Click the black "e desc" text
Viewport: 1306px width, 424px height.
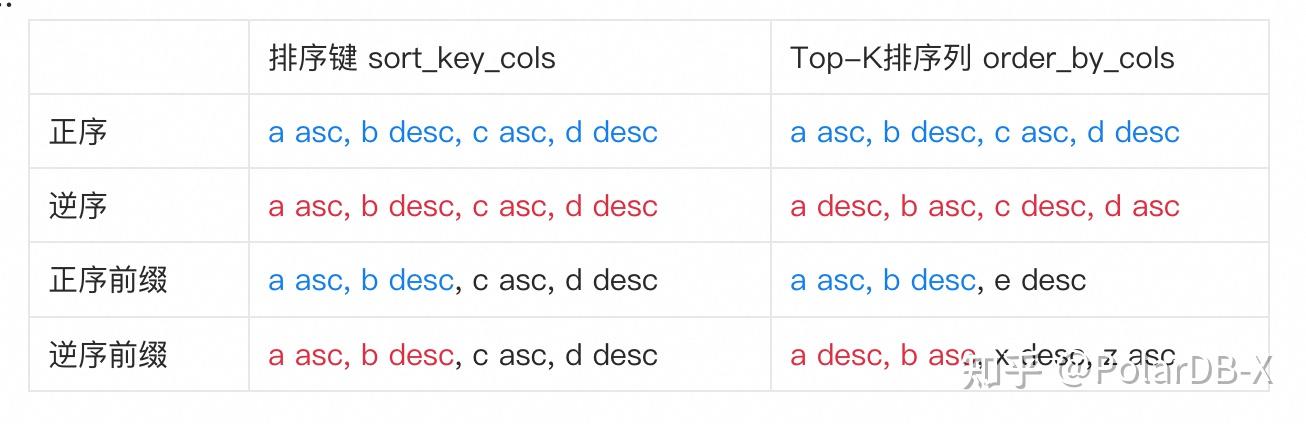click(x=1040, y=280)
